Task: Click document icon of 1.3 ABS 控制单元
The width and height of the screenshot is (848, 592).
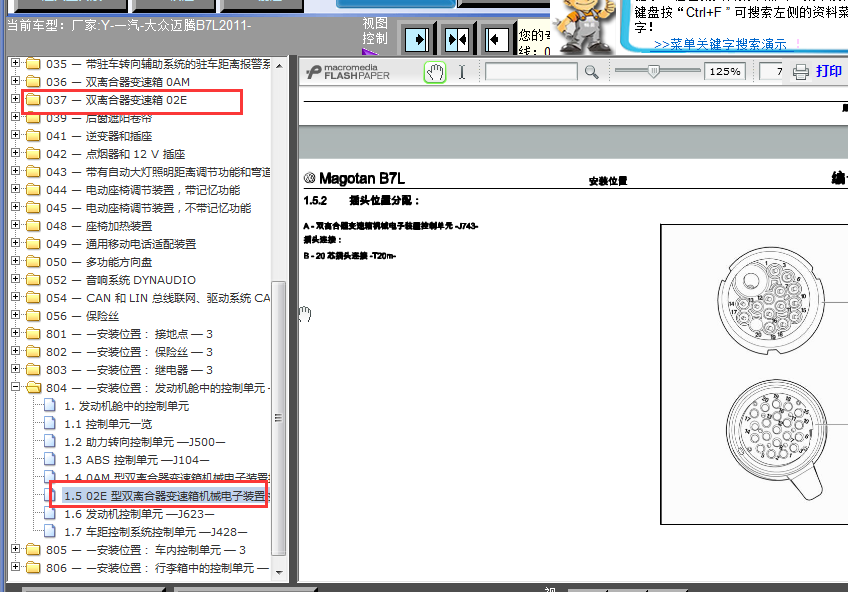Action: (50, 460)
